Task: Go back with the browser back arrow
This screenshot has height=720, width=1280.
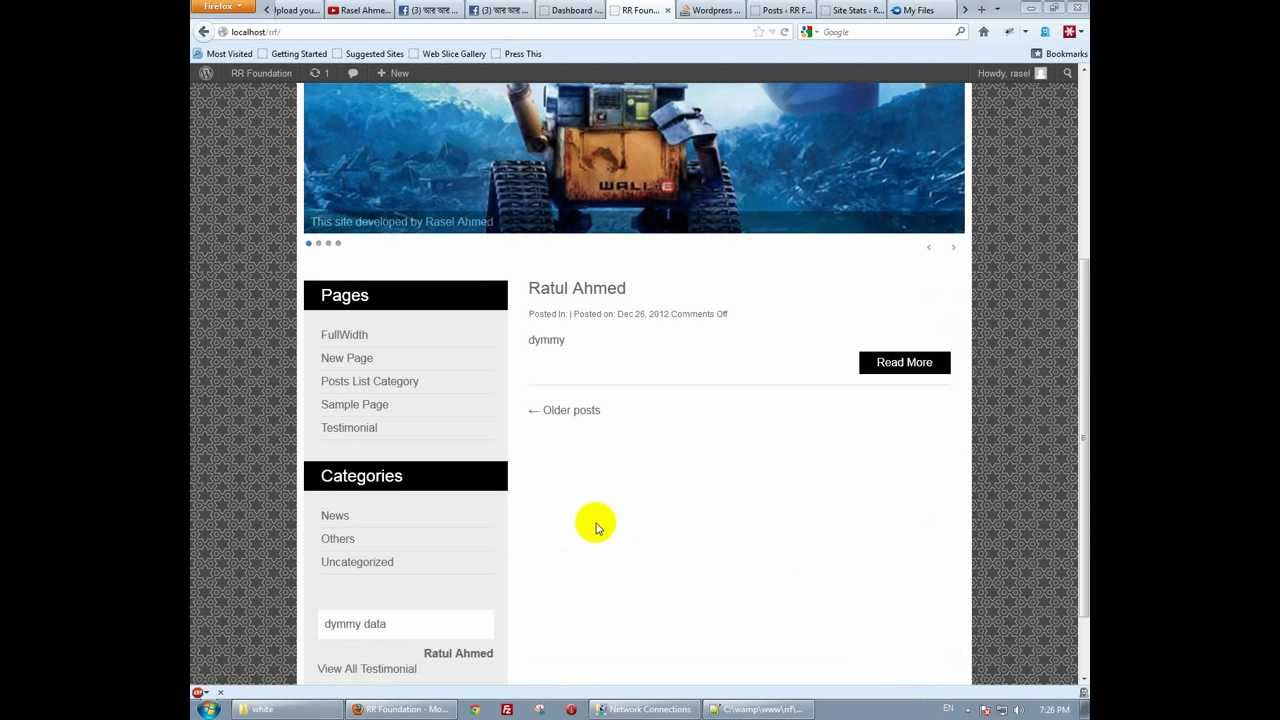Action: (x=204, y=32)
